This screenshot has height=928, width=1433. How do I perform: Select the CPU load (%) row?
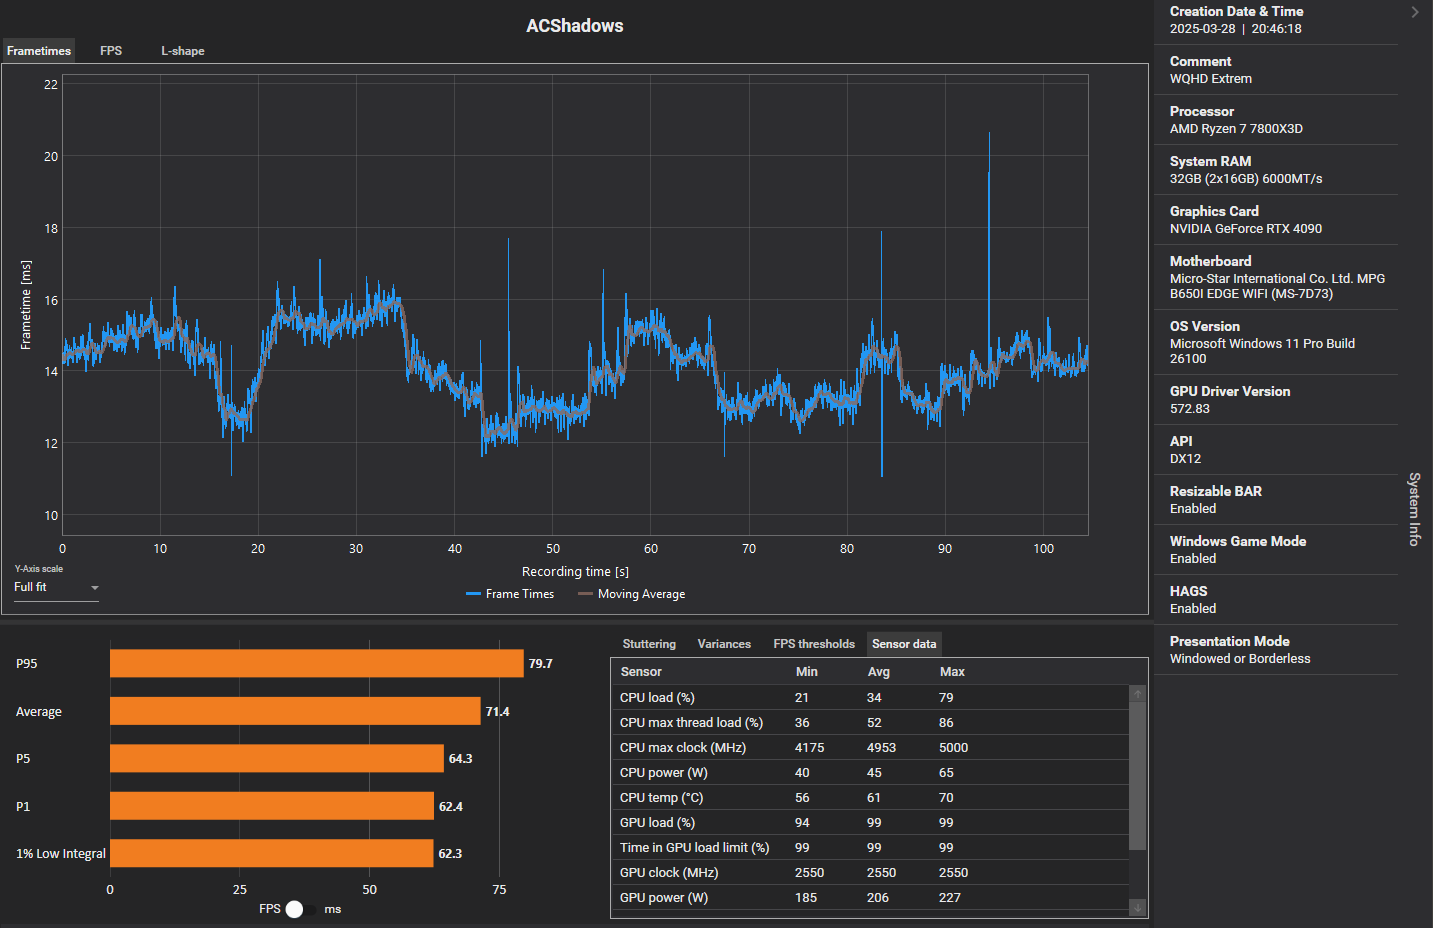(870, 697)
